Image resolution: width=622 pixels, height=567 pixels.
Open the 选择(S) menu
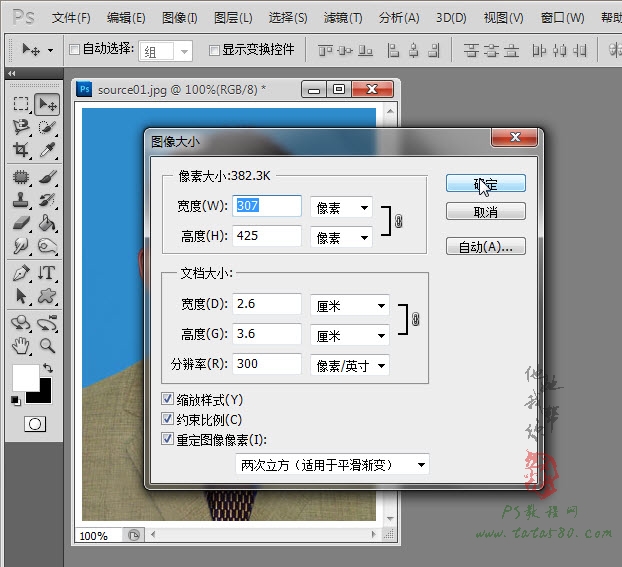(288, 18)
